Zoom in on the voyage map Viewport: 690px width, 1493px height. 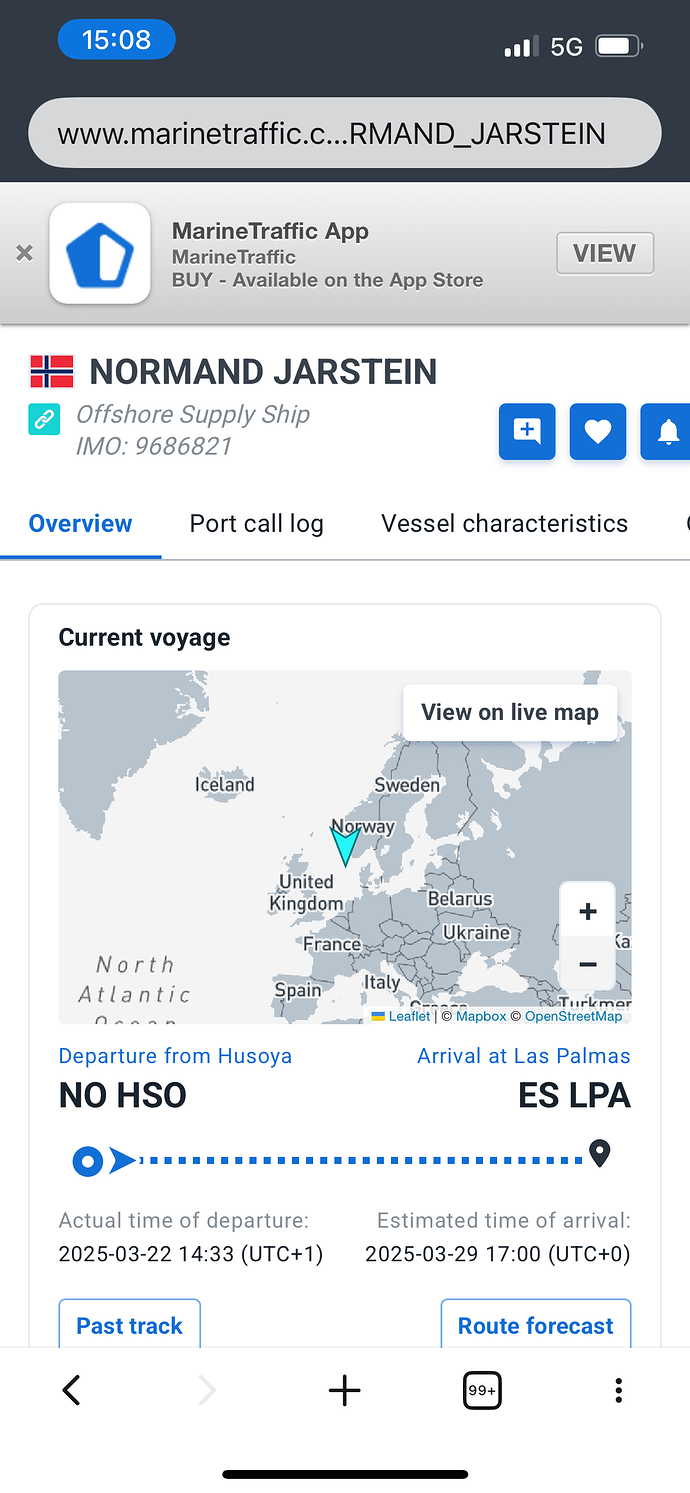click(587, 911)
